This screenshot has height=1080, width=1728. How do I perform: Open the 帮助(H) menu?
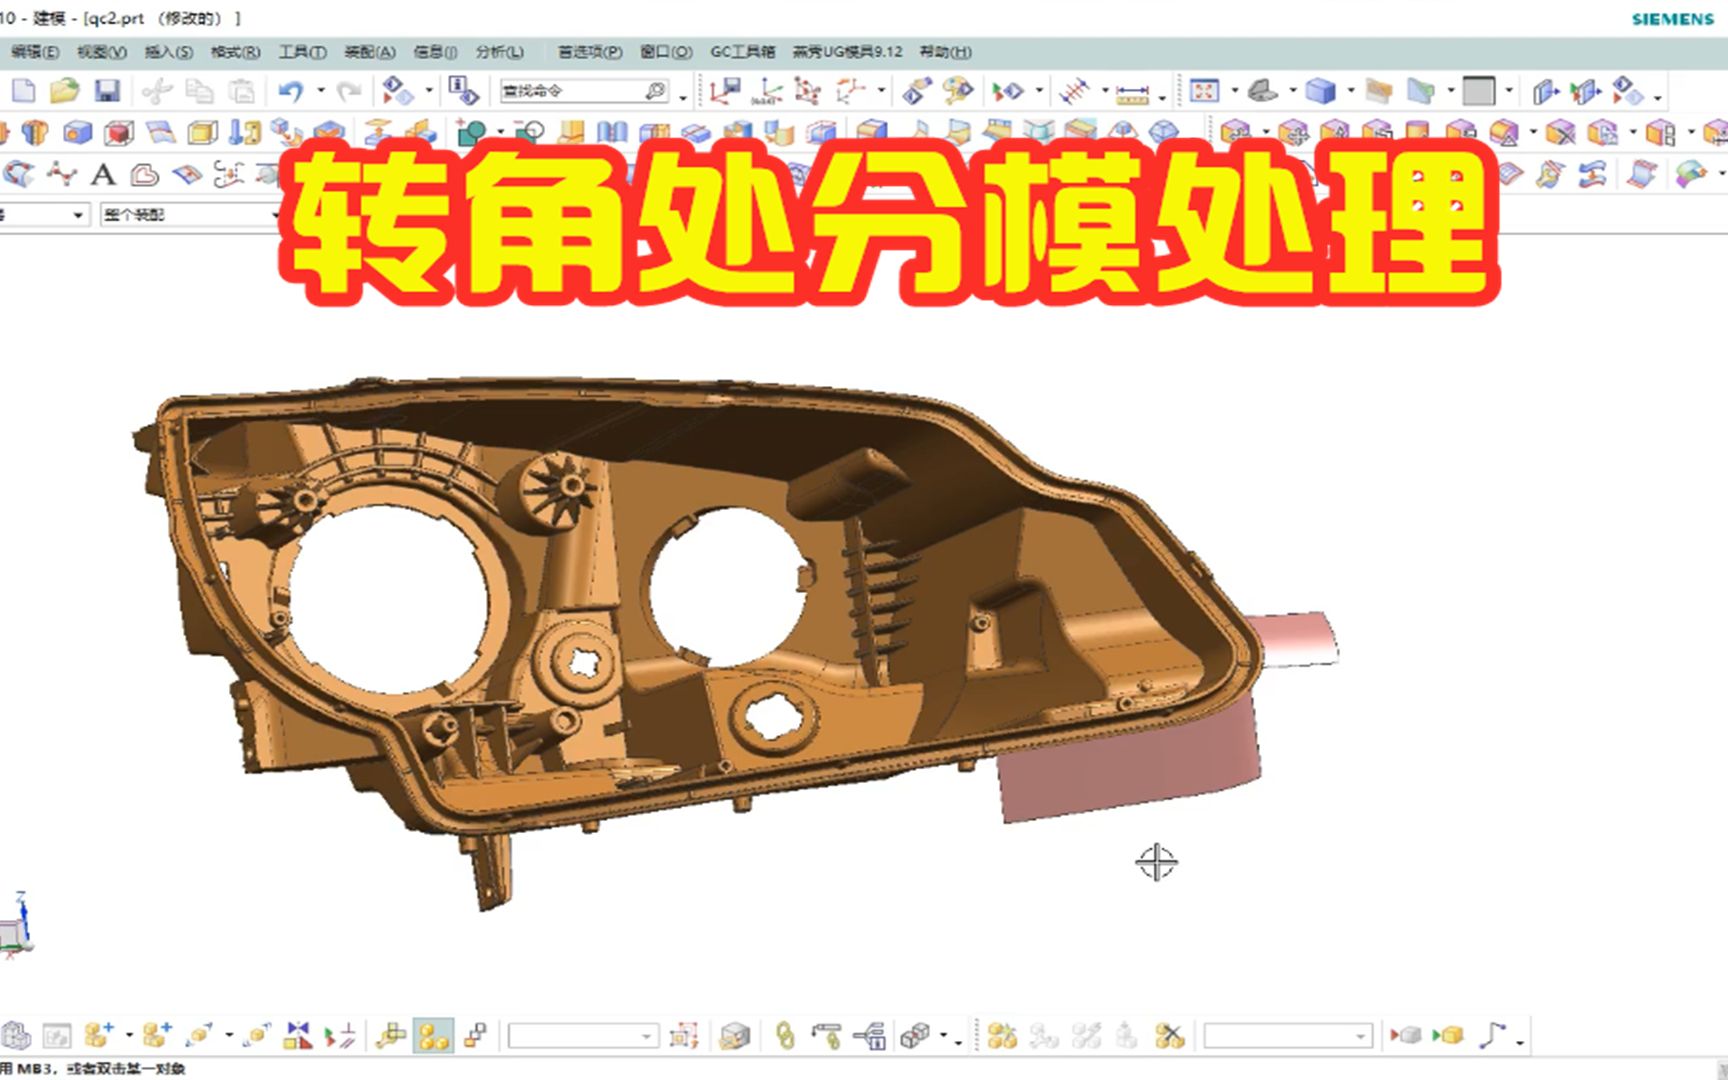[945, 52]
